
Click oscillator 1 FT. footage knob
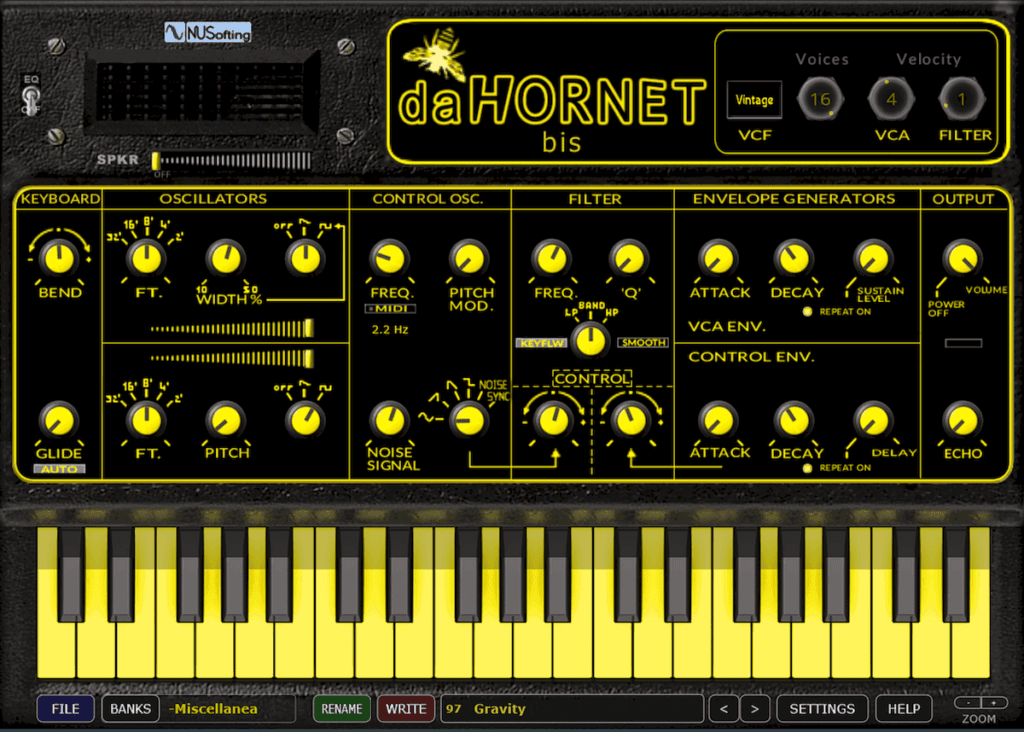point(146,258)
